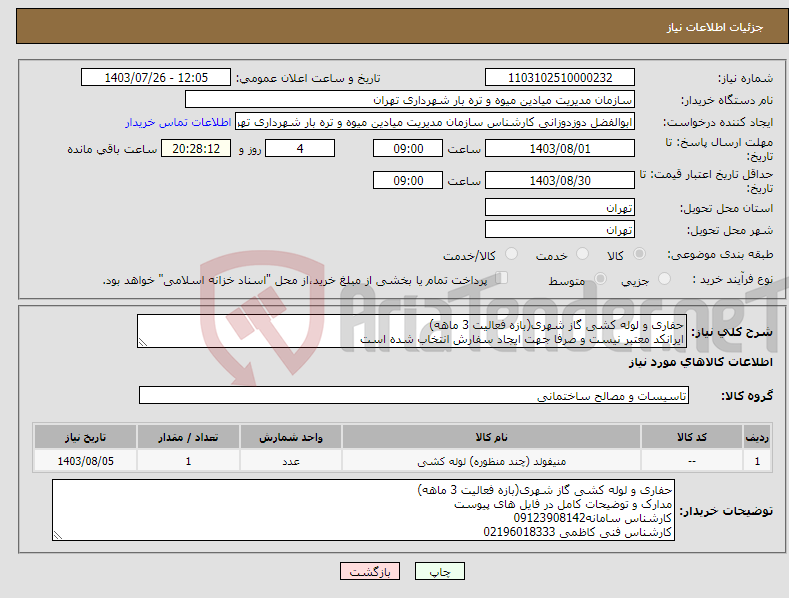The image size is (789, 598).
Task: Click the شماره نیاز label
Action: click(745, 79)
